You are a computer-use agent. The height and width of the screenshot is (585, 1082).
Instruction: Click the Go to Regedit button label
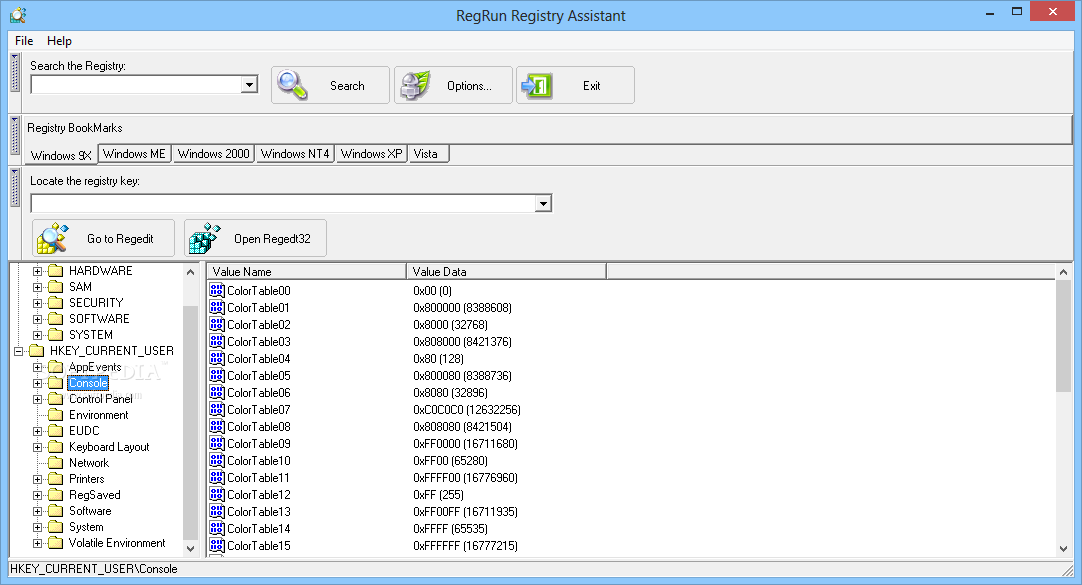pos(120,239)
